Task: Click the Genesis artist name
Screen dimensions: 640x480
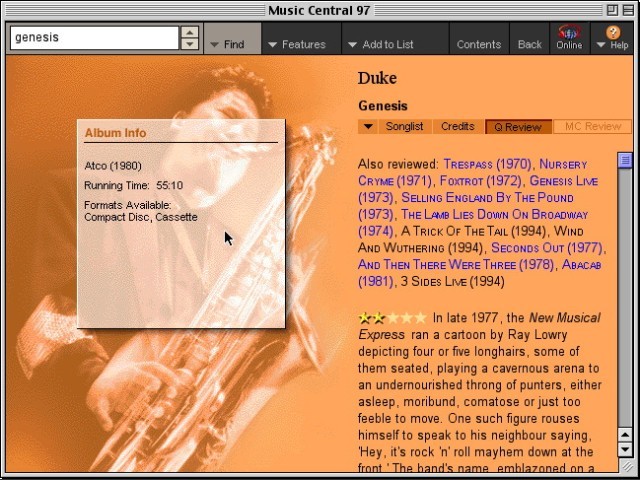Action: pos(382,106)
